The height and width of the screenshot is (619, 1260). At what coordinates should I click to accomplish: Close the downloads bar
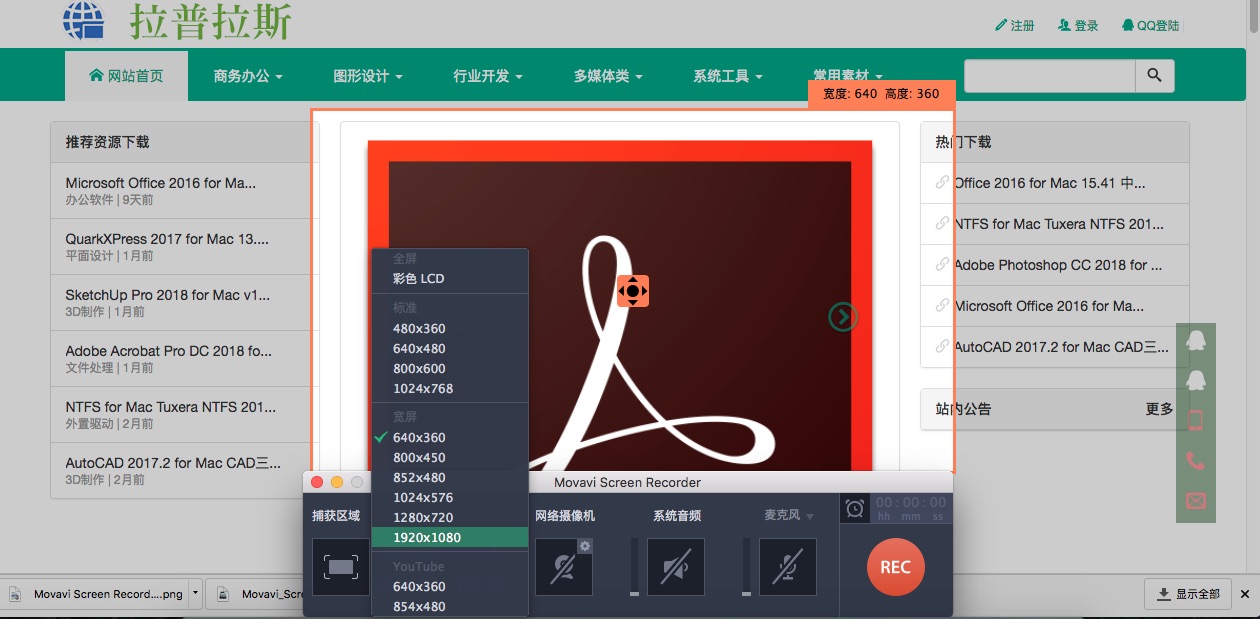point(1245,594)
